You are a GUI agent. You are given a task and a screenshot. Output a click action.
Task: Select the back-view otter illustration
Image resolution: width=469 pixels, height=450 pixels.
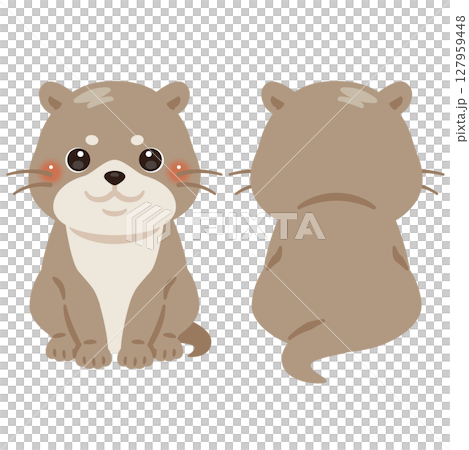336,231
